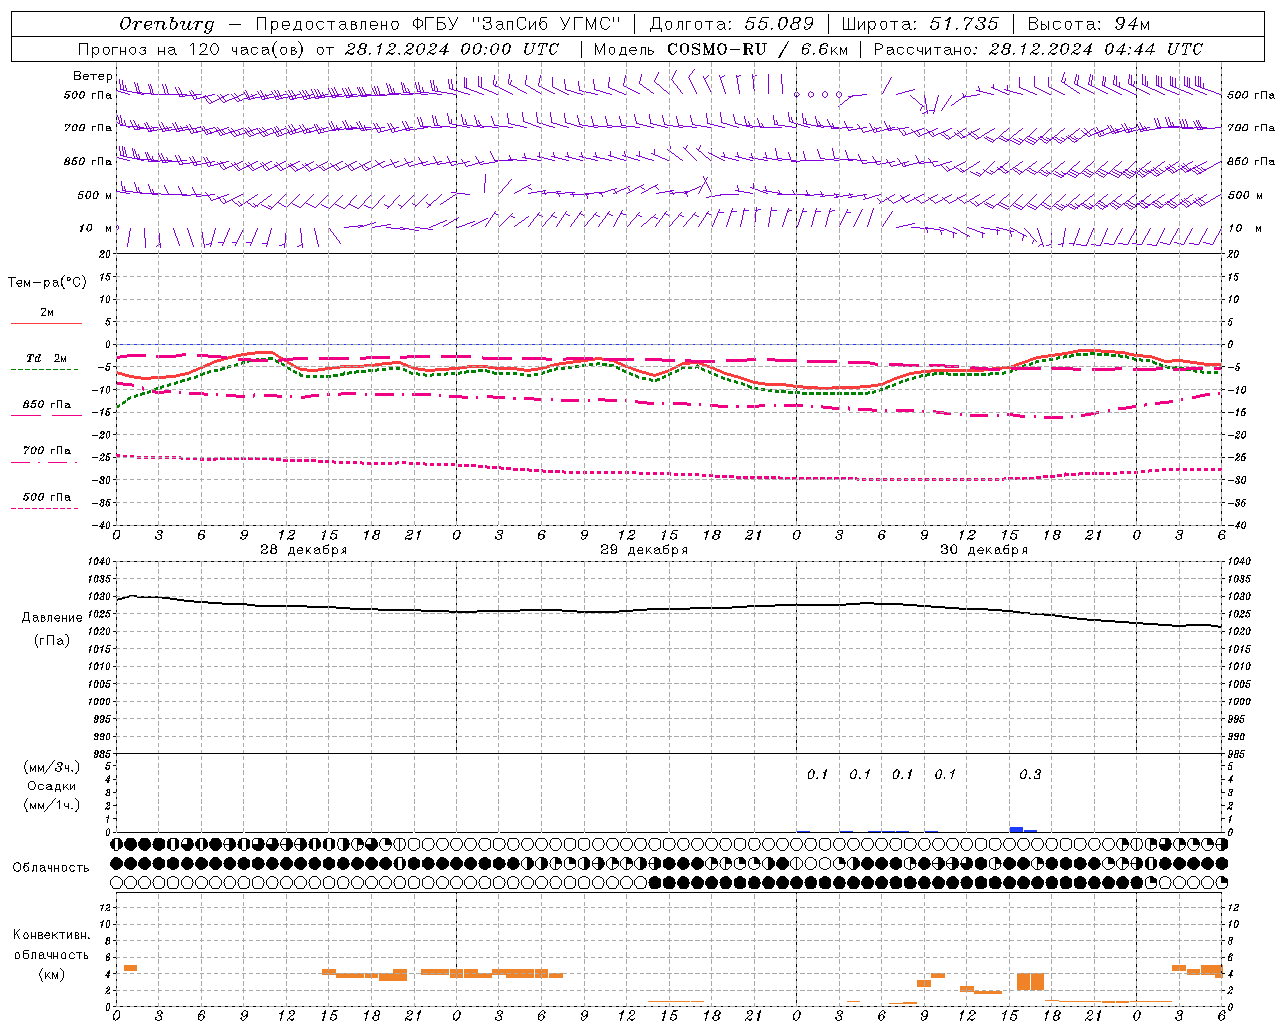1280x1024 pixels.
Task: Click the "Тем-ра(°C)" temperature panel label
Action: click(x=47, y=282)
